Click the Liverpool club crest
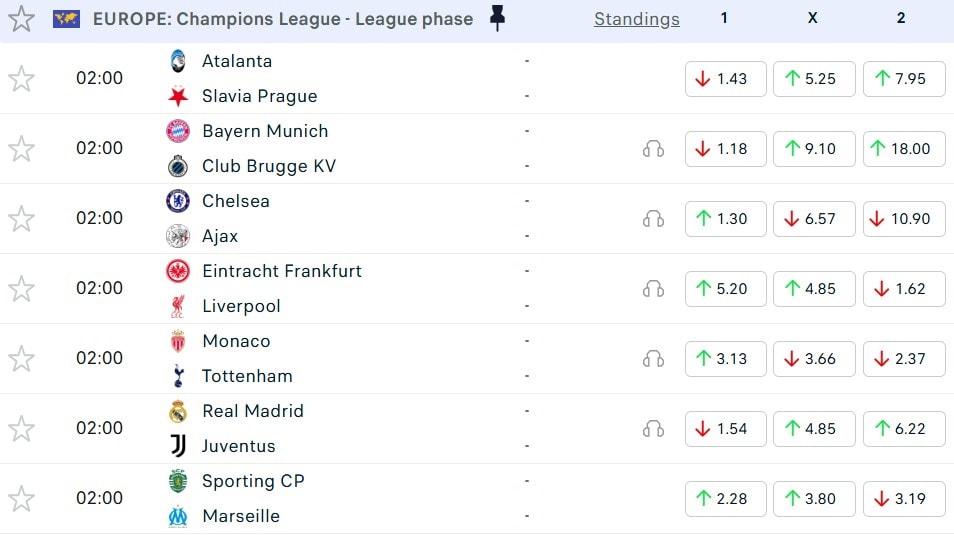The image size is (954, 538). 178,306
